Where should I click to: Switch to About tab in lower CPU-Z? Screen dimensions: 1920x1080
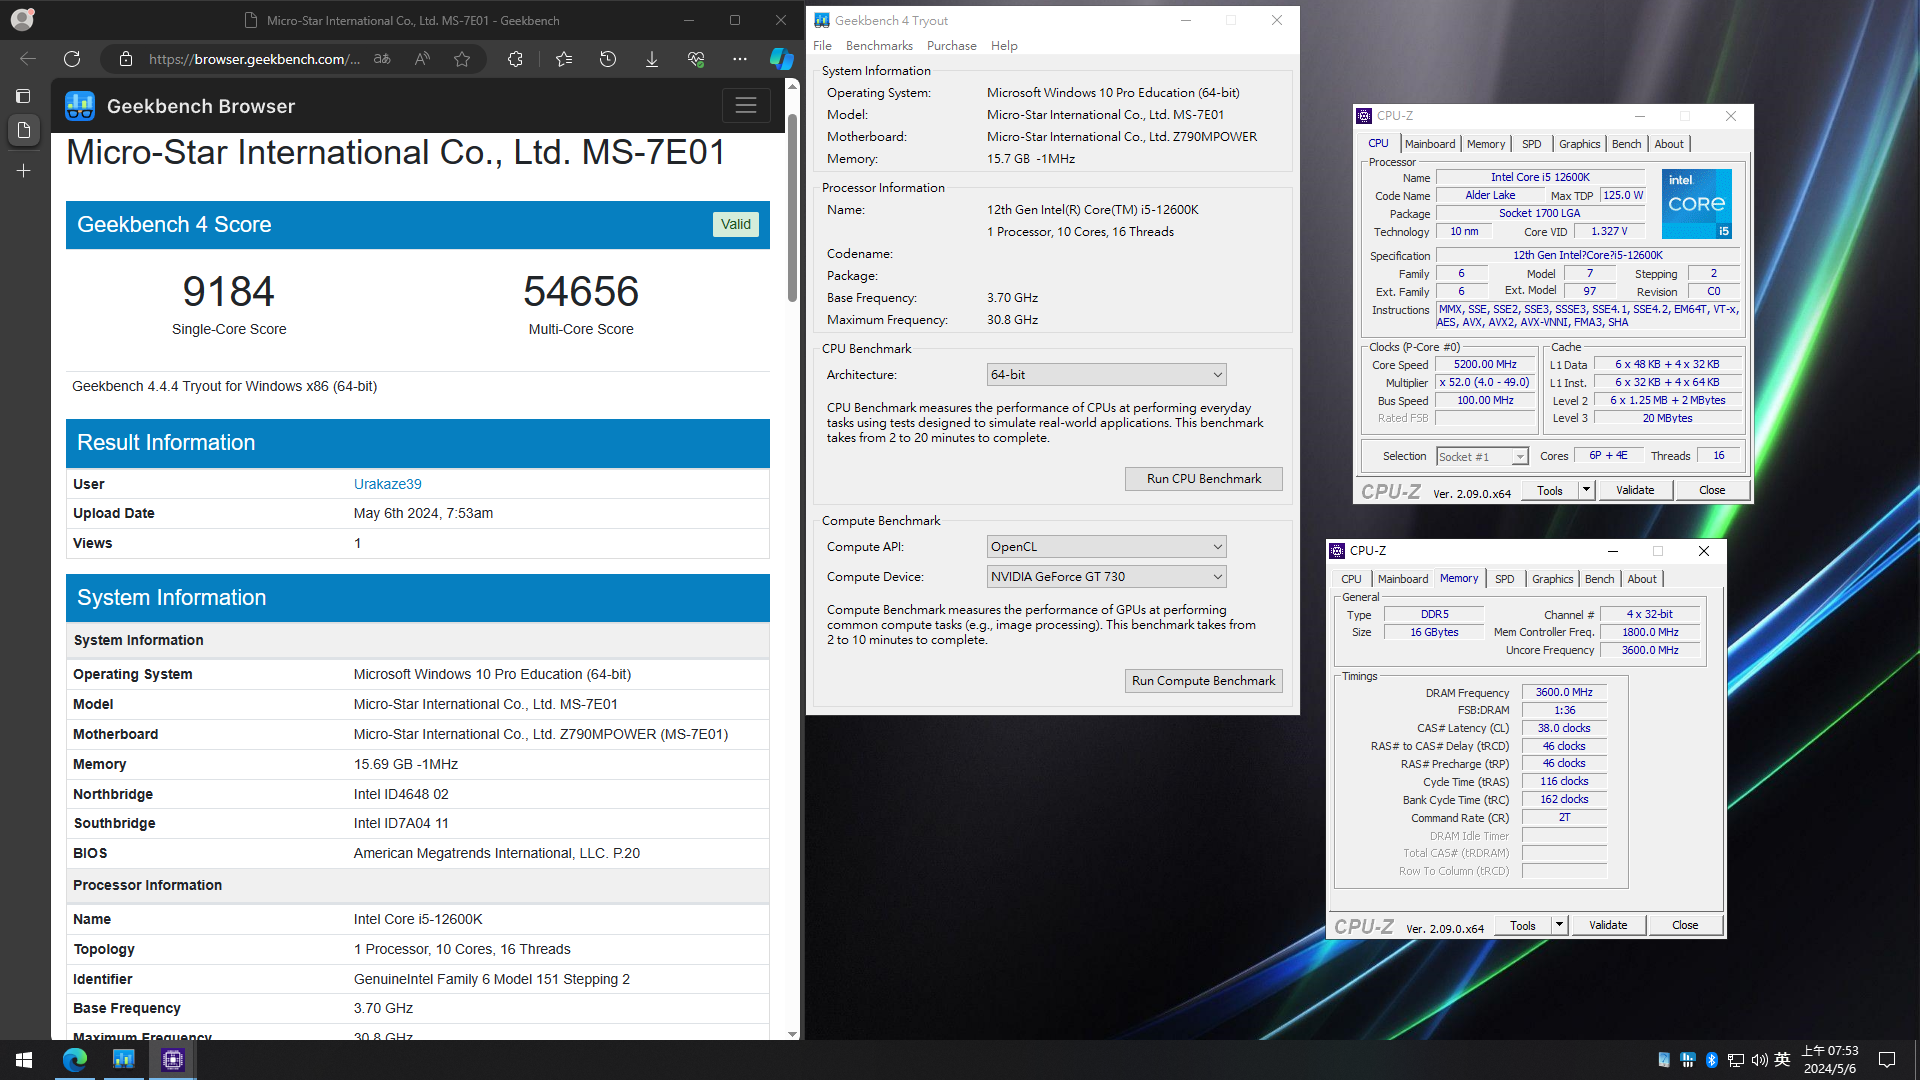tap(1642, 579)
